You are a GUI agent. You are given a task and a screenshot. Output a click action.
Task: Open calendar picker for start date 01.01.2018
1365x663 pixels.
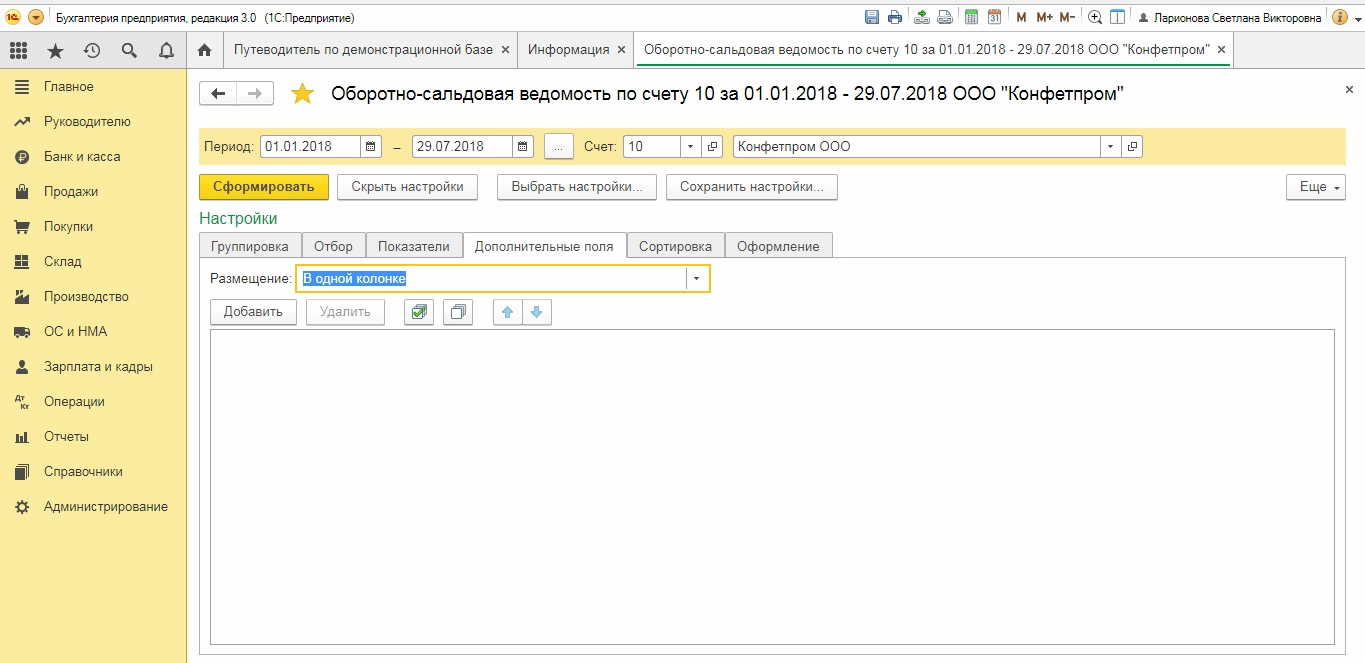point(371,146)
